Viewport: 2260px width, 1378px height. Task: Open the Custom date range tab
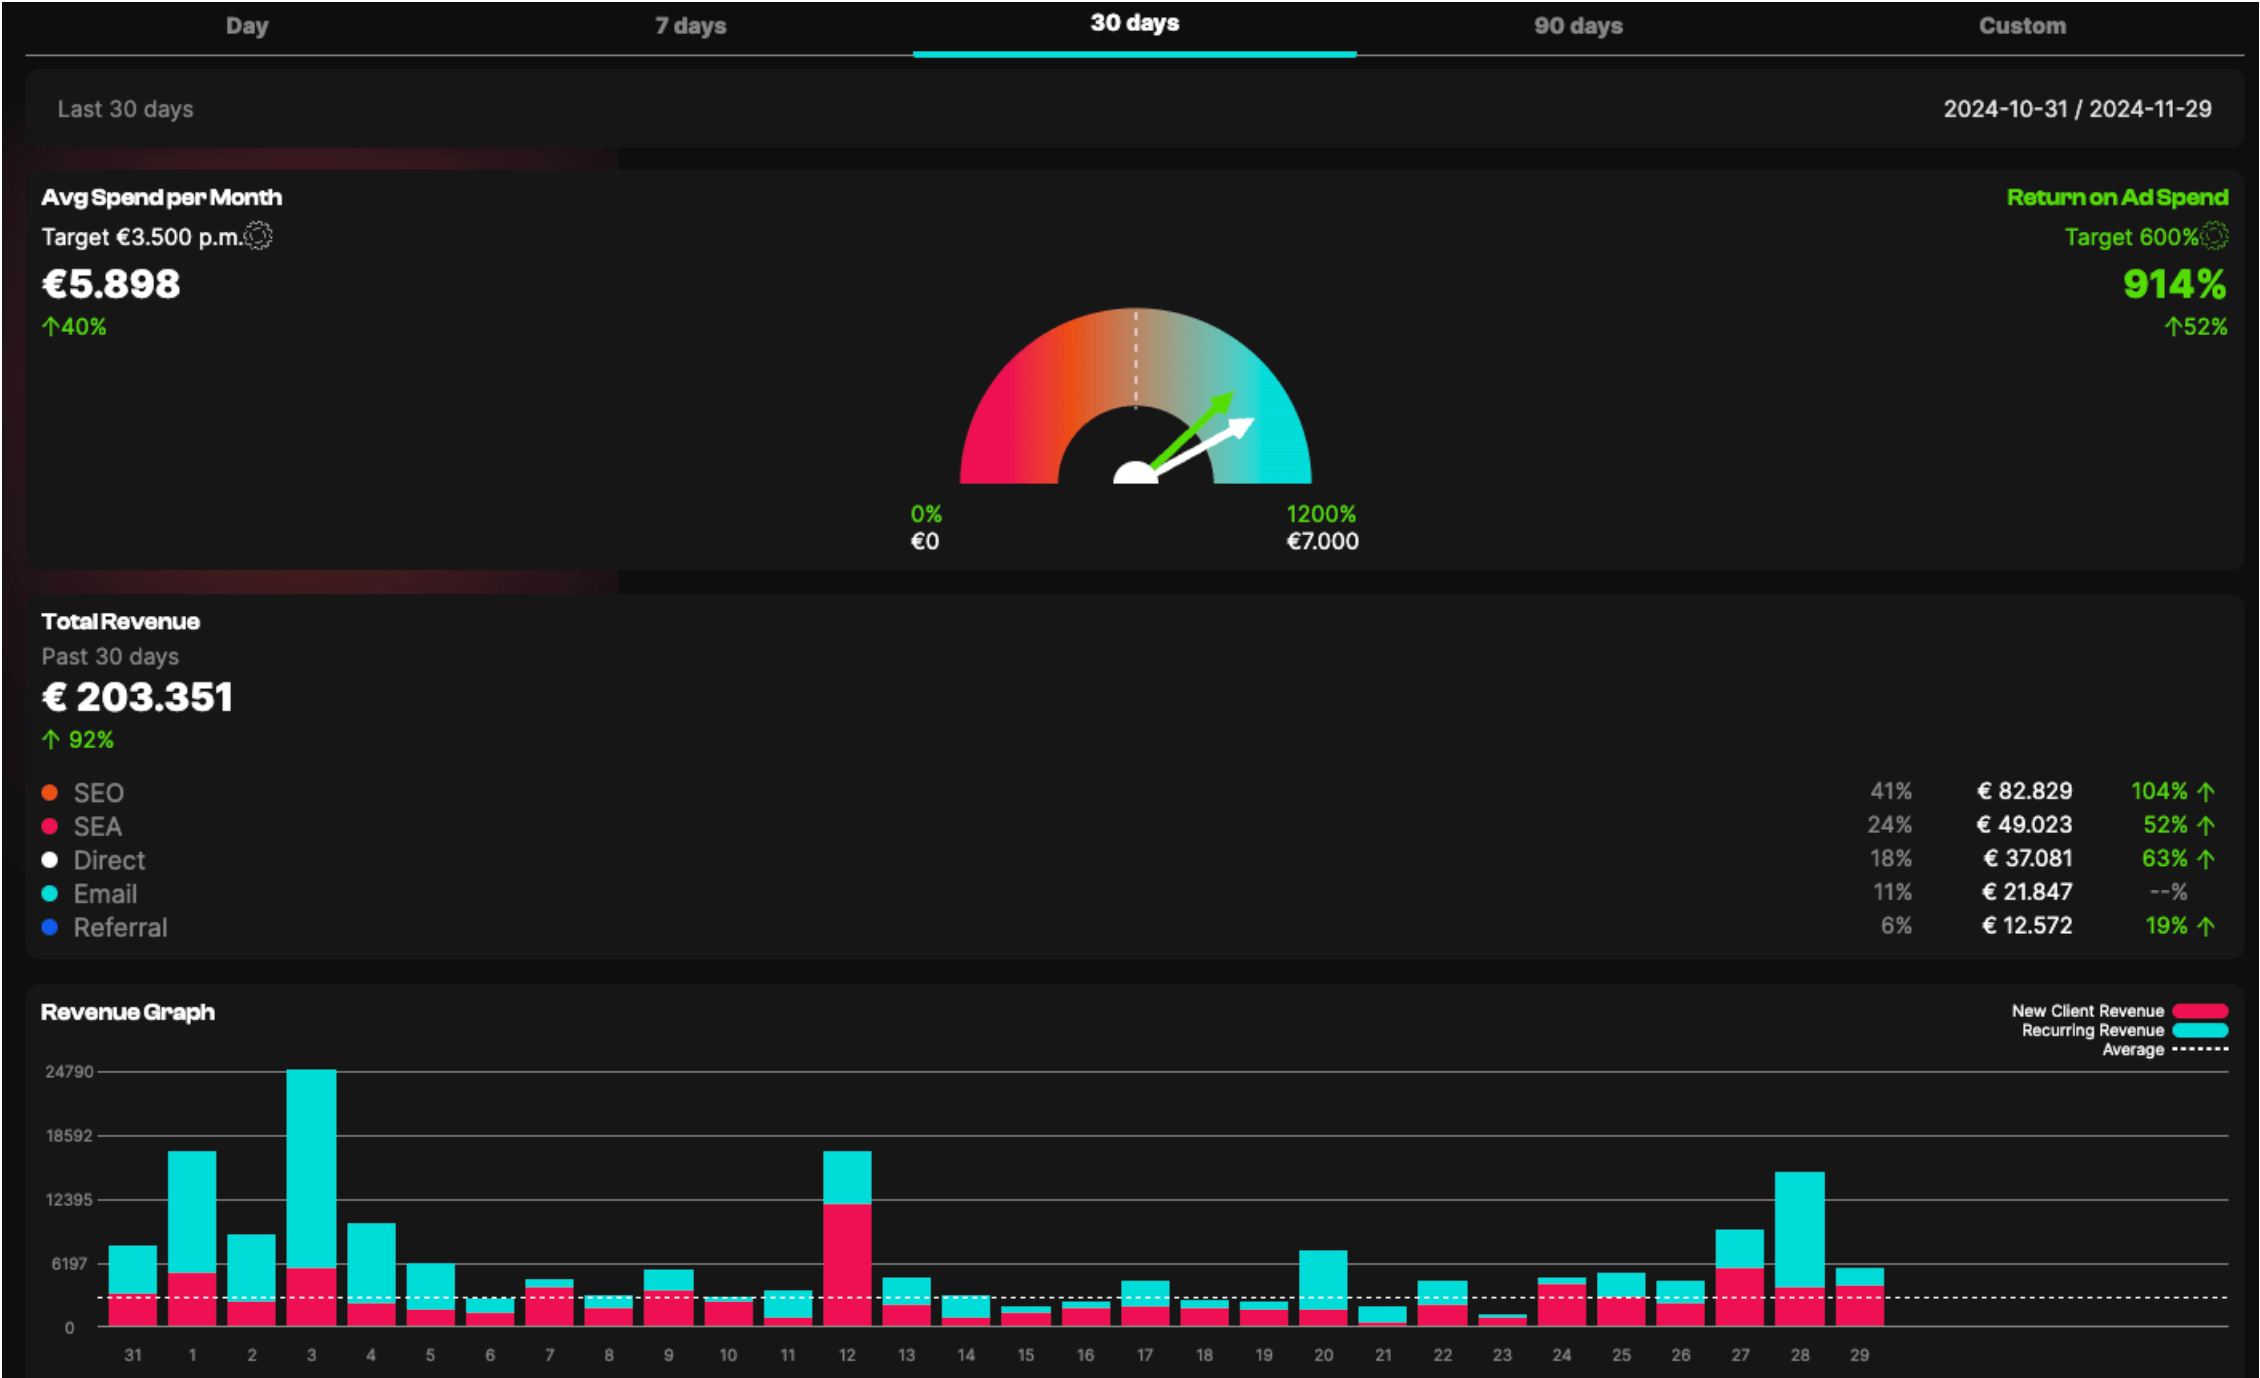pyautogui.click(x=2022, y=26)
